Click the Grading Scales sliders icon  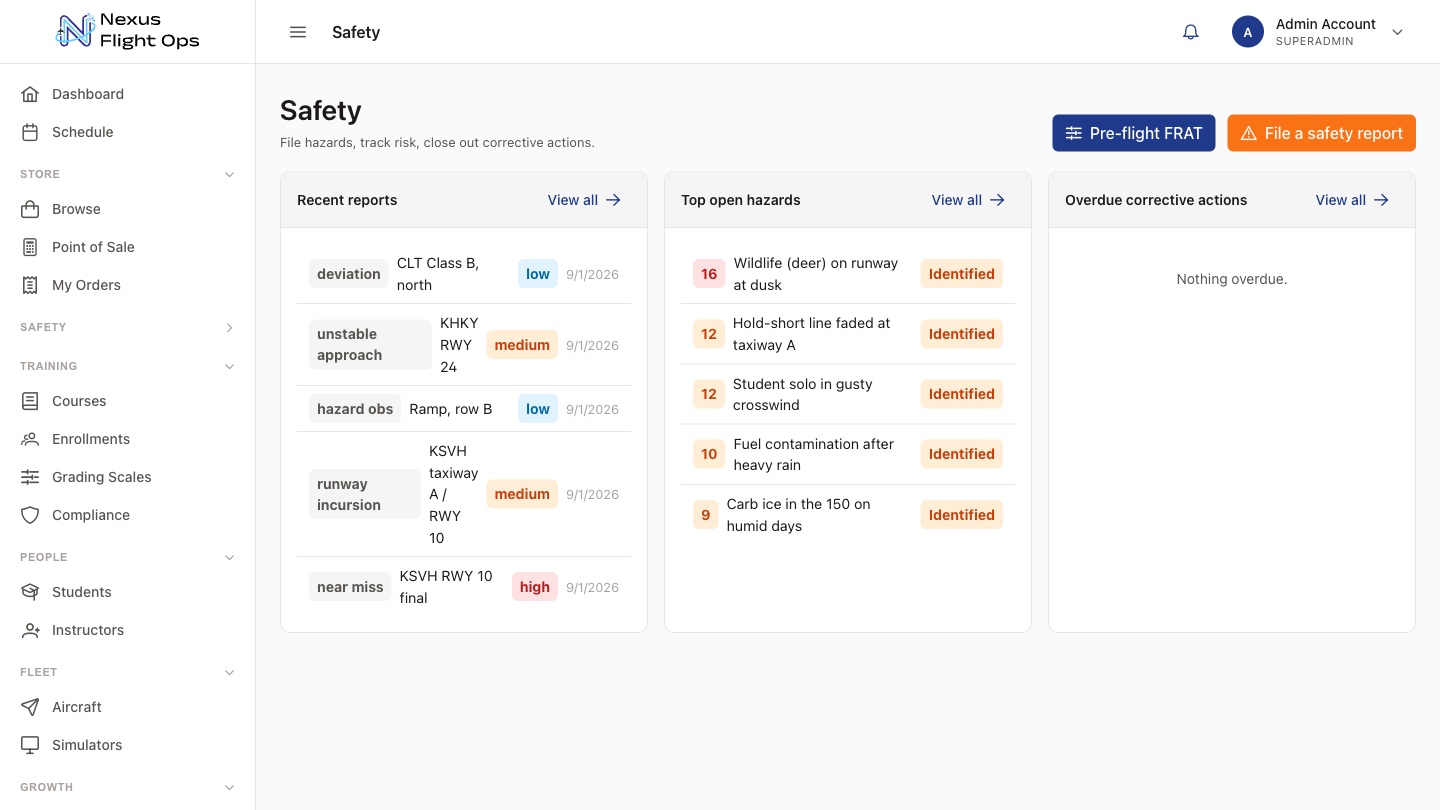pyautogui.click(x=30, y=477)
